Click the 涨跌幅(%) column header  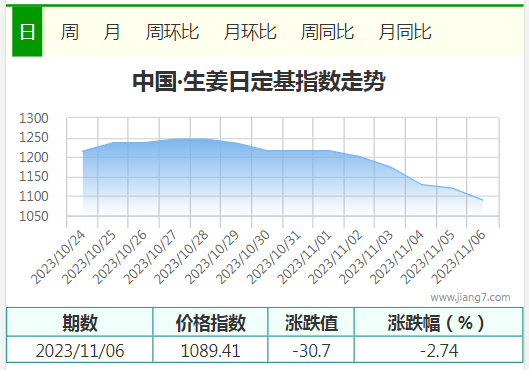439,322
